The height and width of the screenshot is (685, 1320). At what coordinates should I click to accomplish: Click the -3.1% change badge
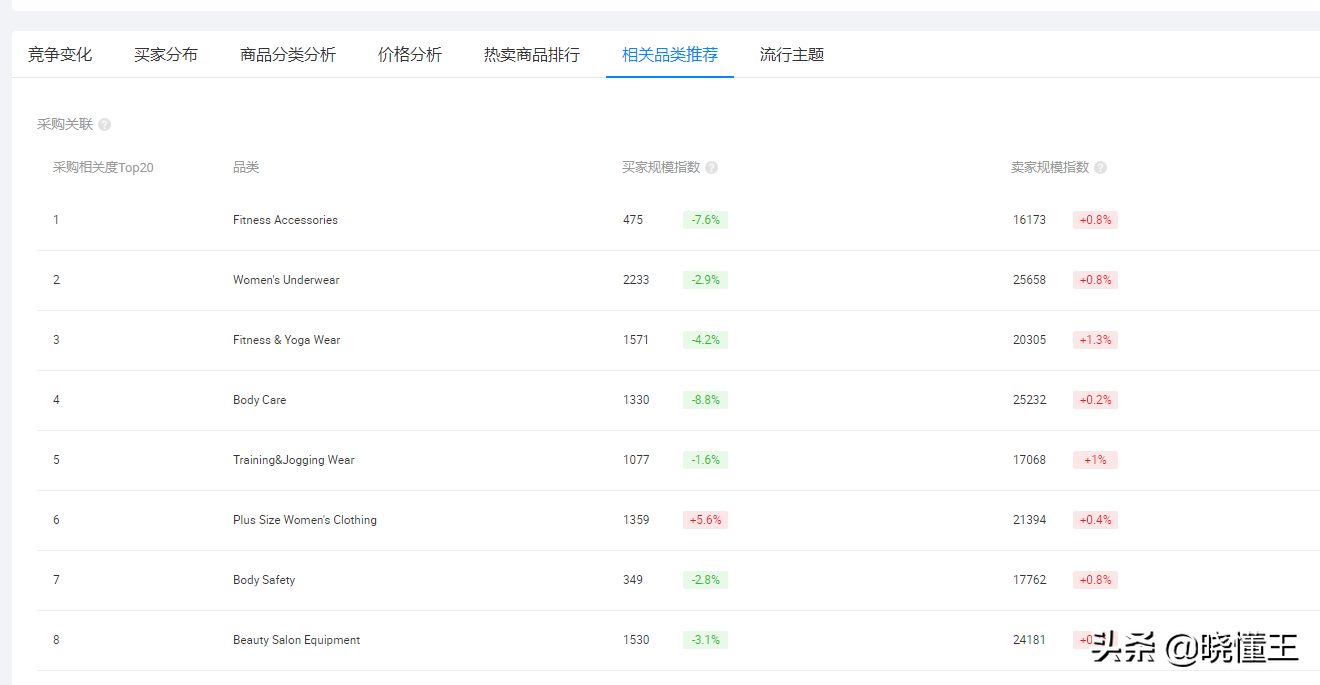705,640
